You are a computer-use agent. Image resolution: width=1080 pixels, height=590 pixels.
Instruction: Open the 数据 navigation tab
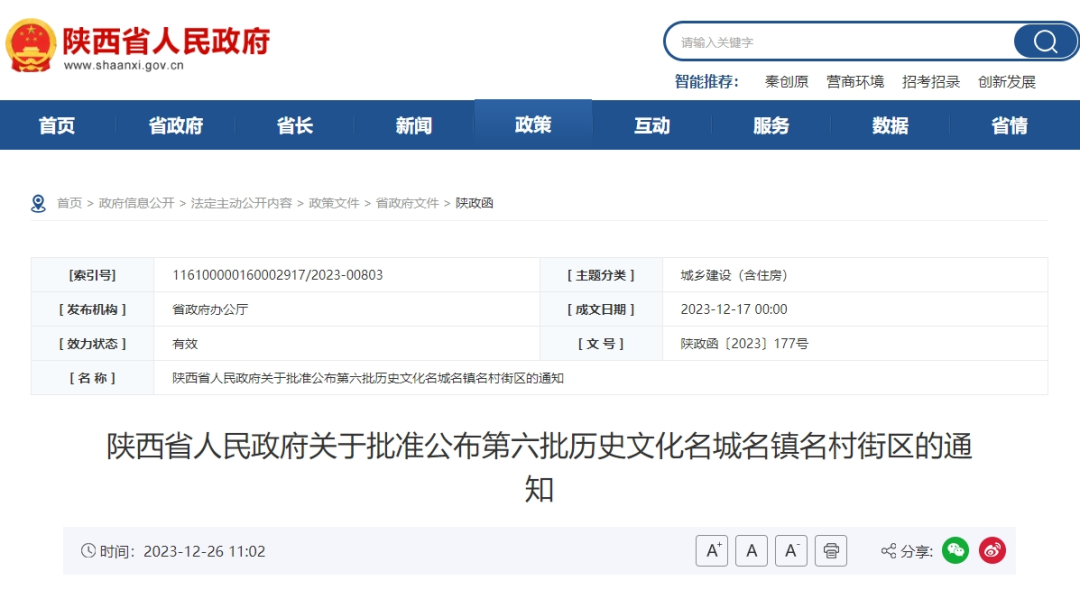click(x=890, y=125)
